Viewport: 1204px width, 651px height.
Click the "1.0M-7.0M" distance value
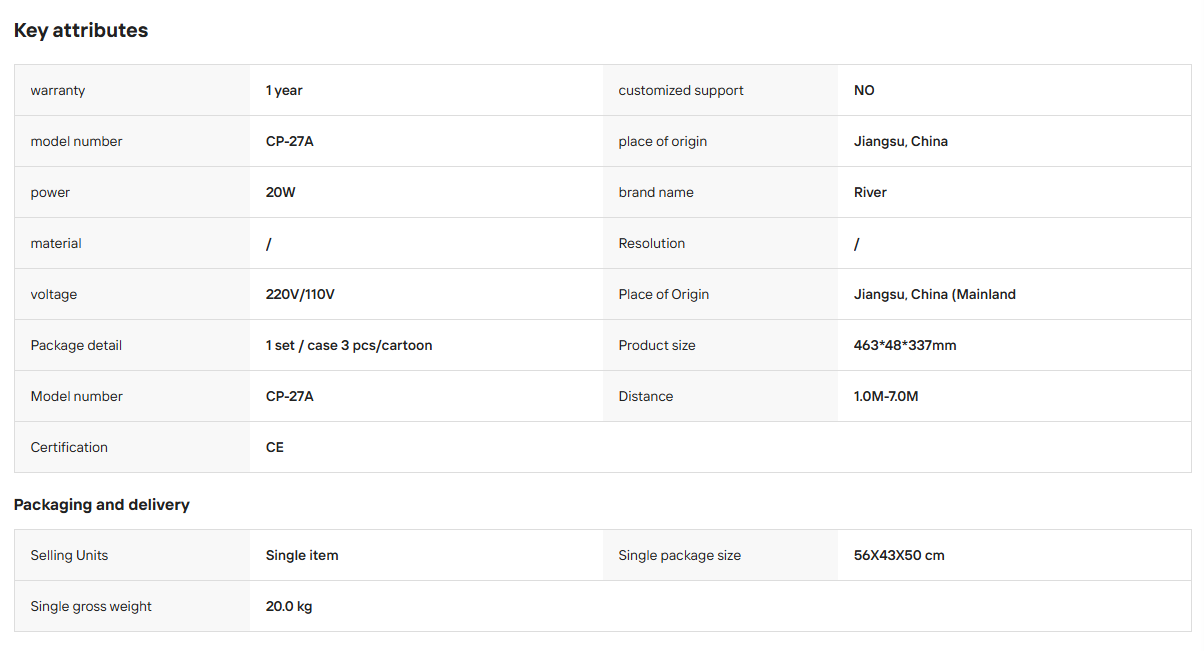[x=886, y=397]
